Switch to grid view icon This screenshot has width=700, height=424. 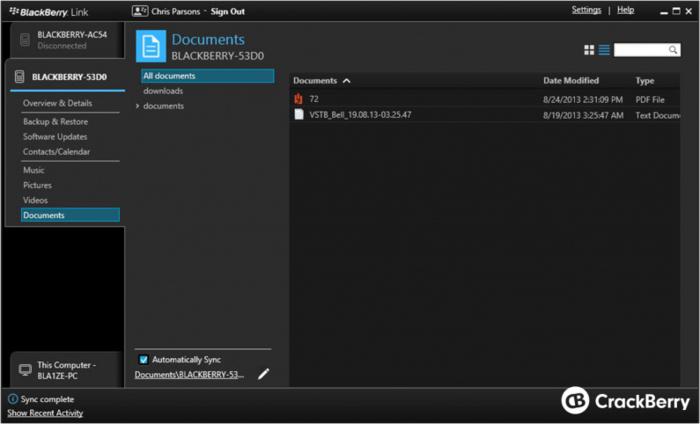(x=589, y=50)
